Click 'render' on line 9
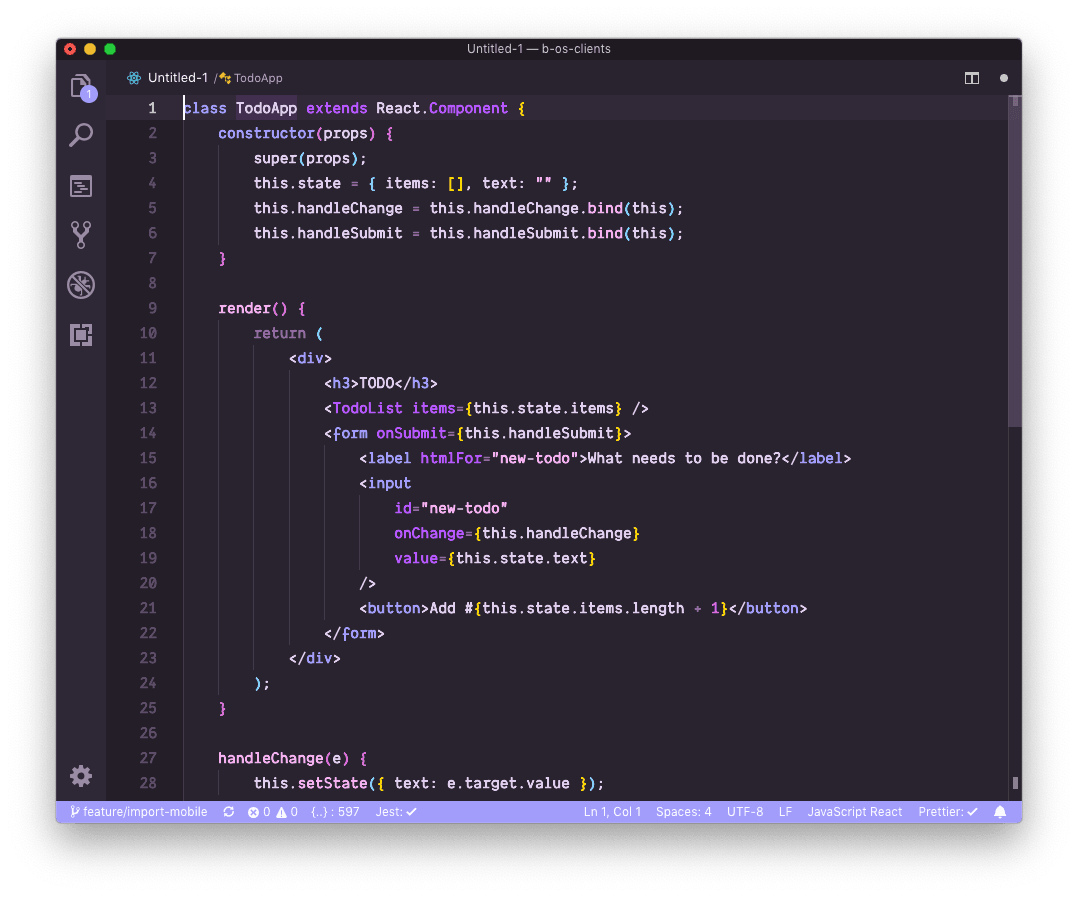 point(244,309)
